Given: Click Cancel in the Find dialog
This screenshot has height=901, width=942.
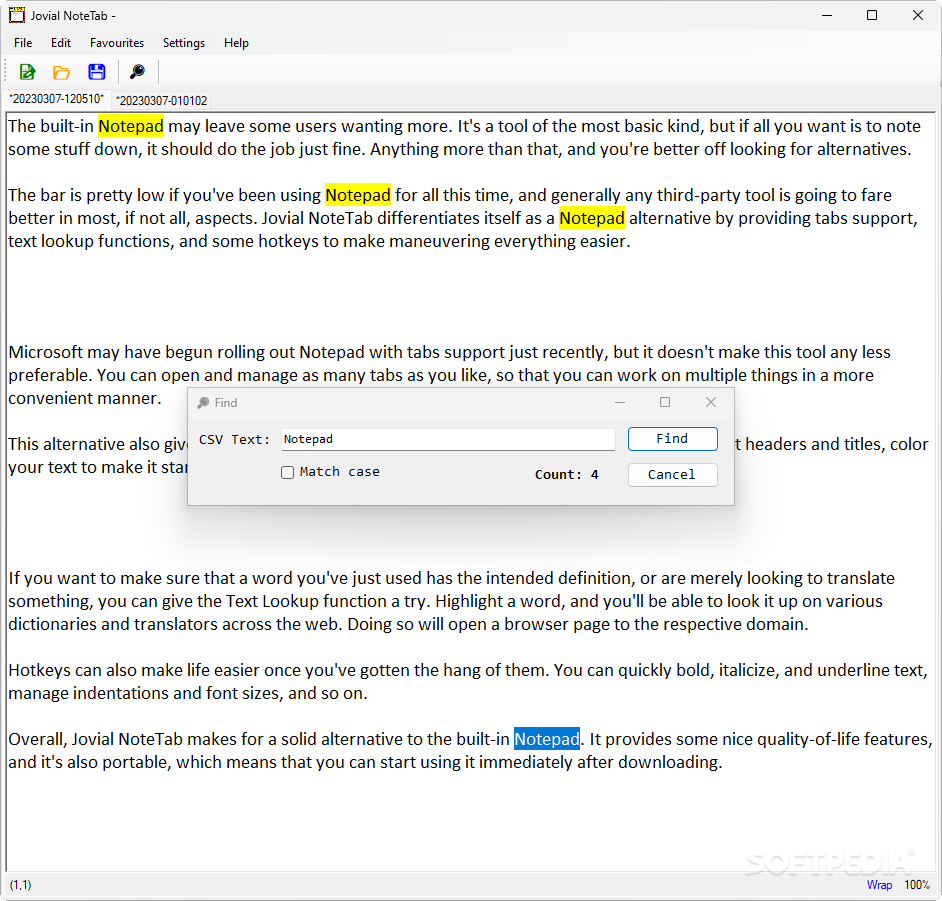Looking at the screenshot, I should (x=672, y=475).
